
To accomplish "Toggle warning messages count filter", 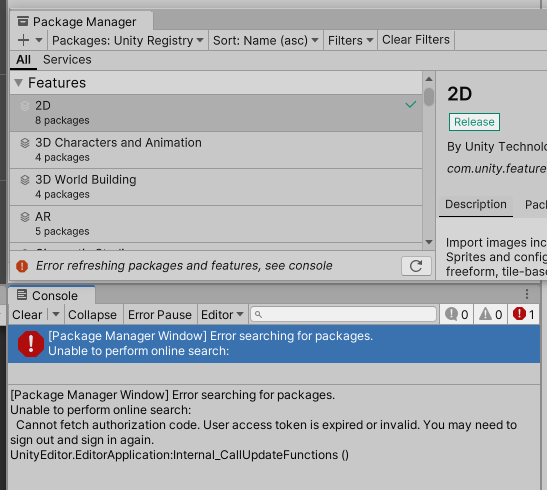I will pyautogui.click(x=490, y=315).
